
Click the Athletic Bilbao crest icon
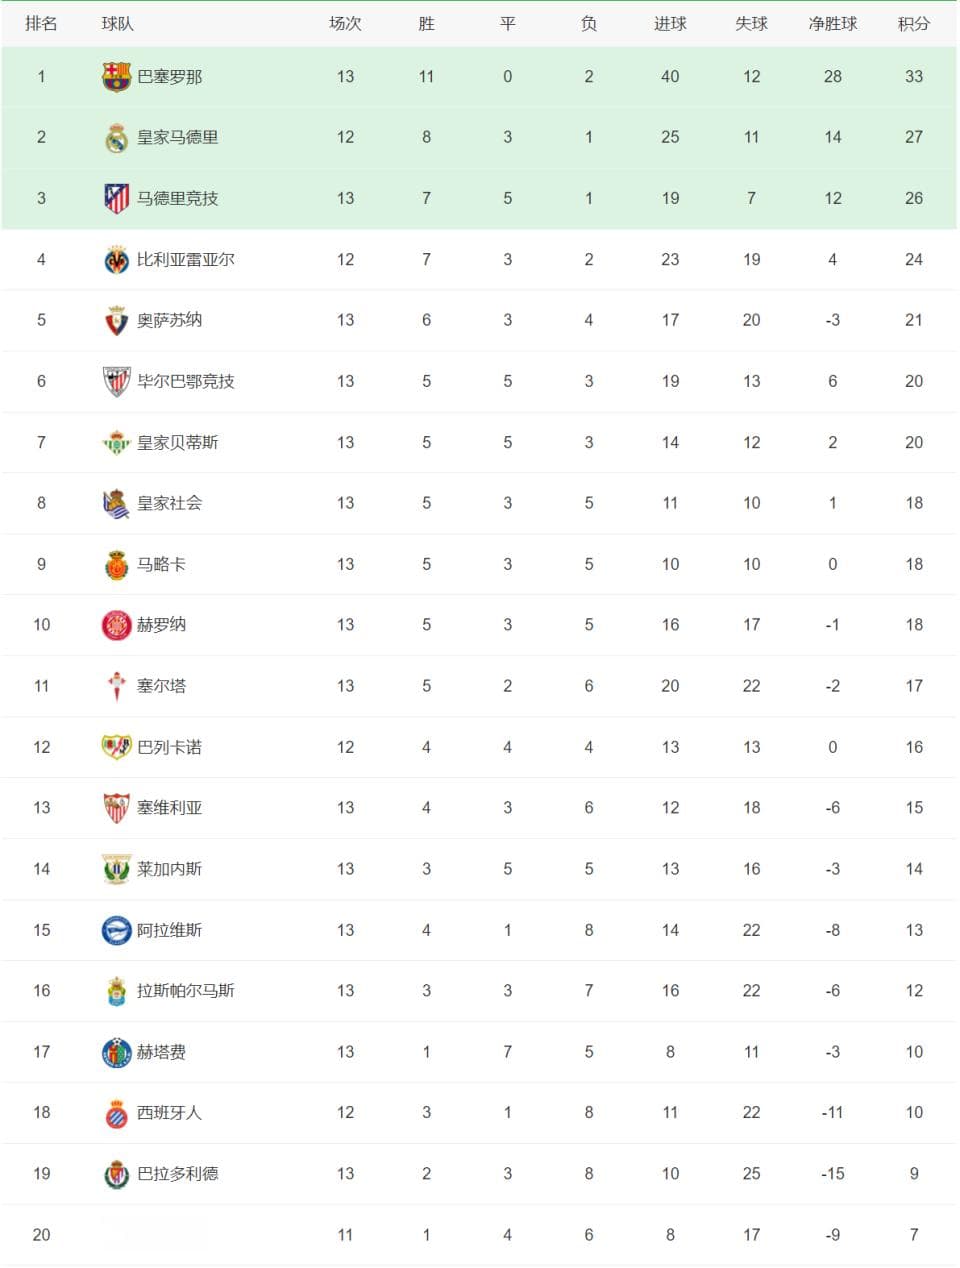[x=117, y=381]
